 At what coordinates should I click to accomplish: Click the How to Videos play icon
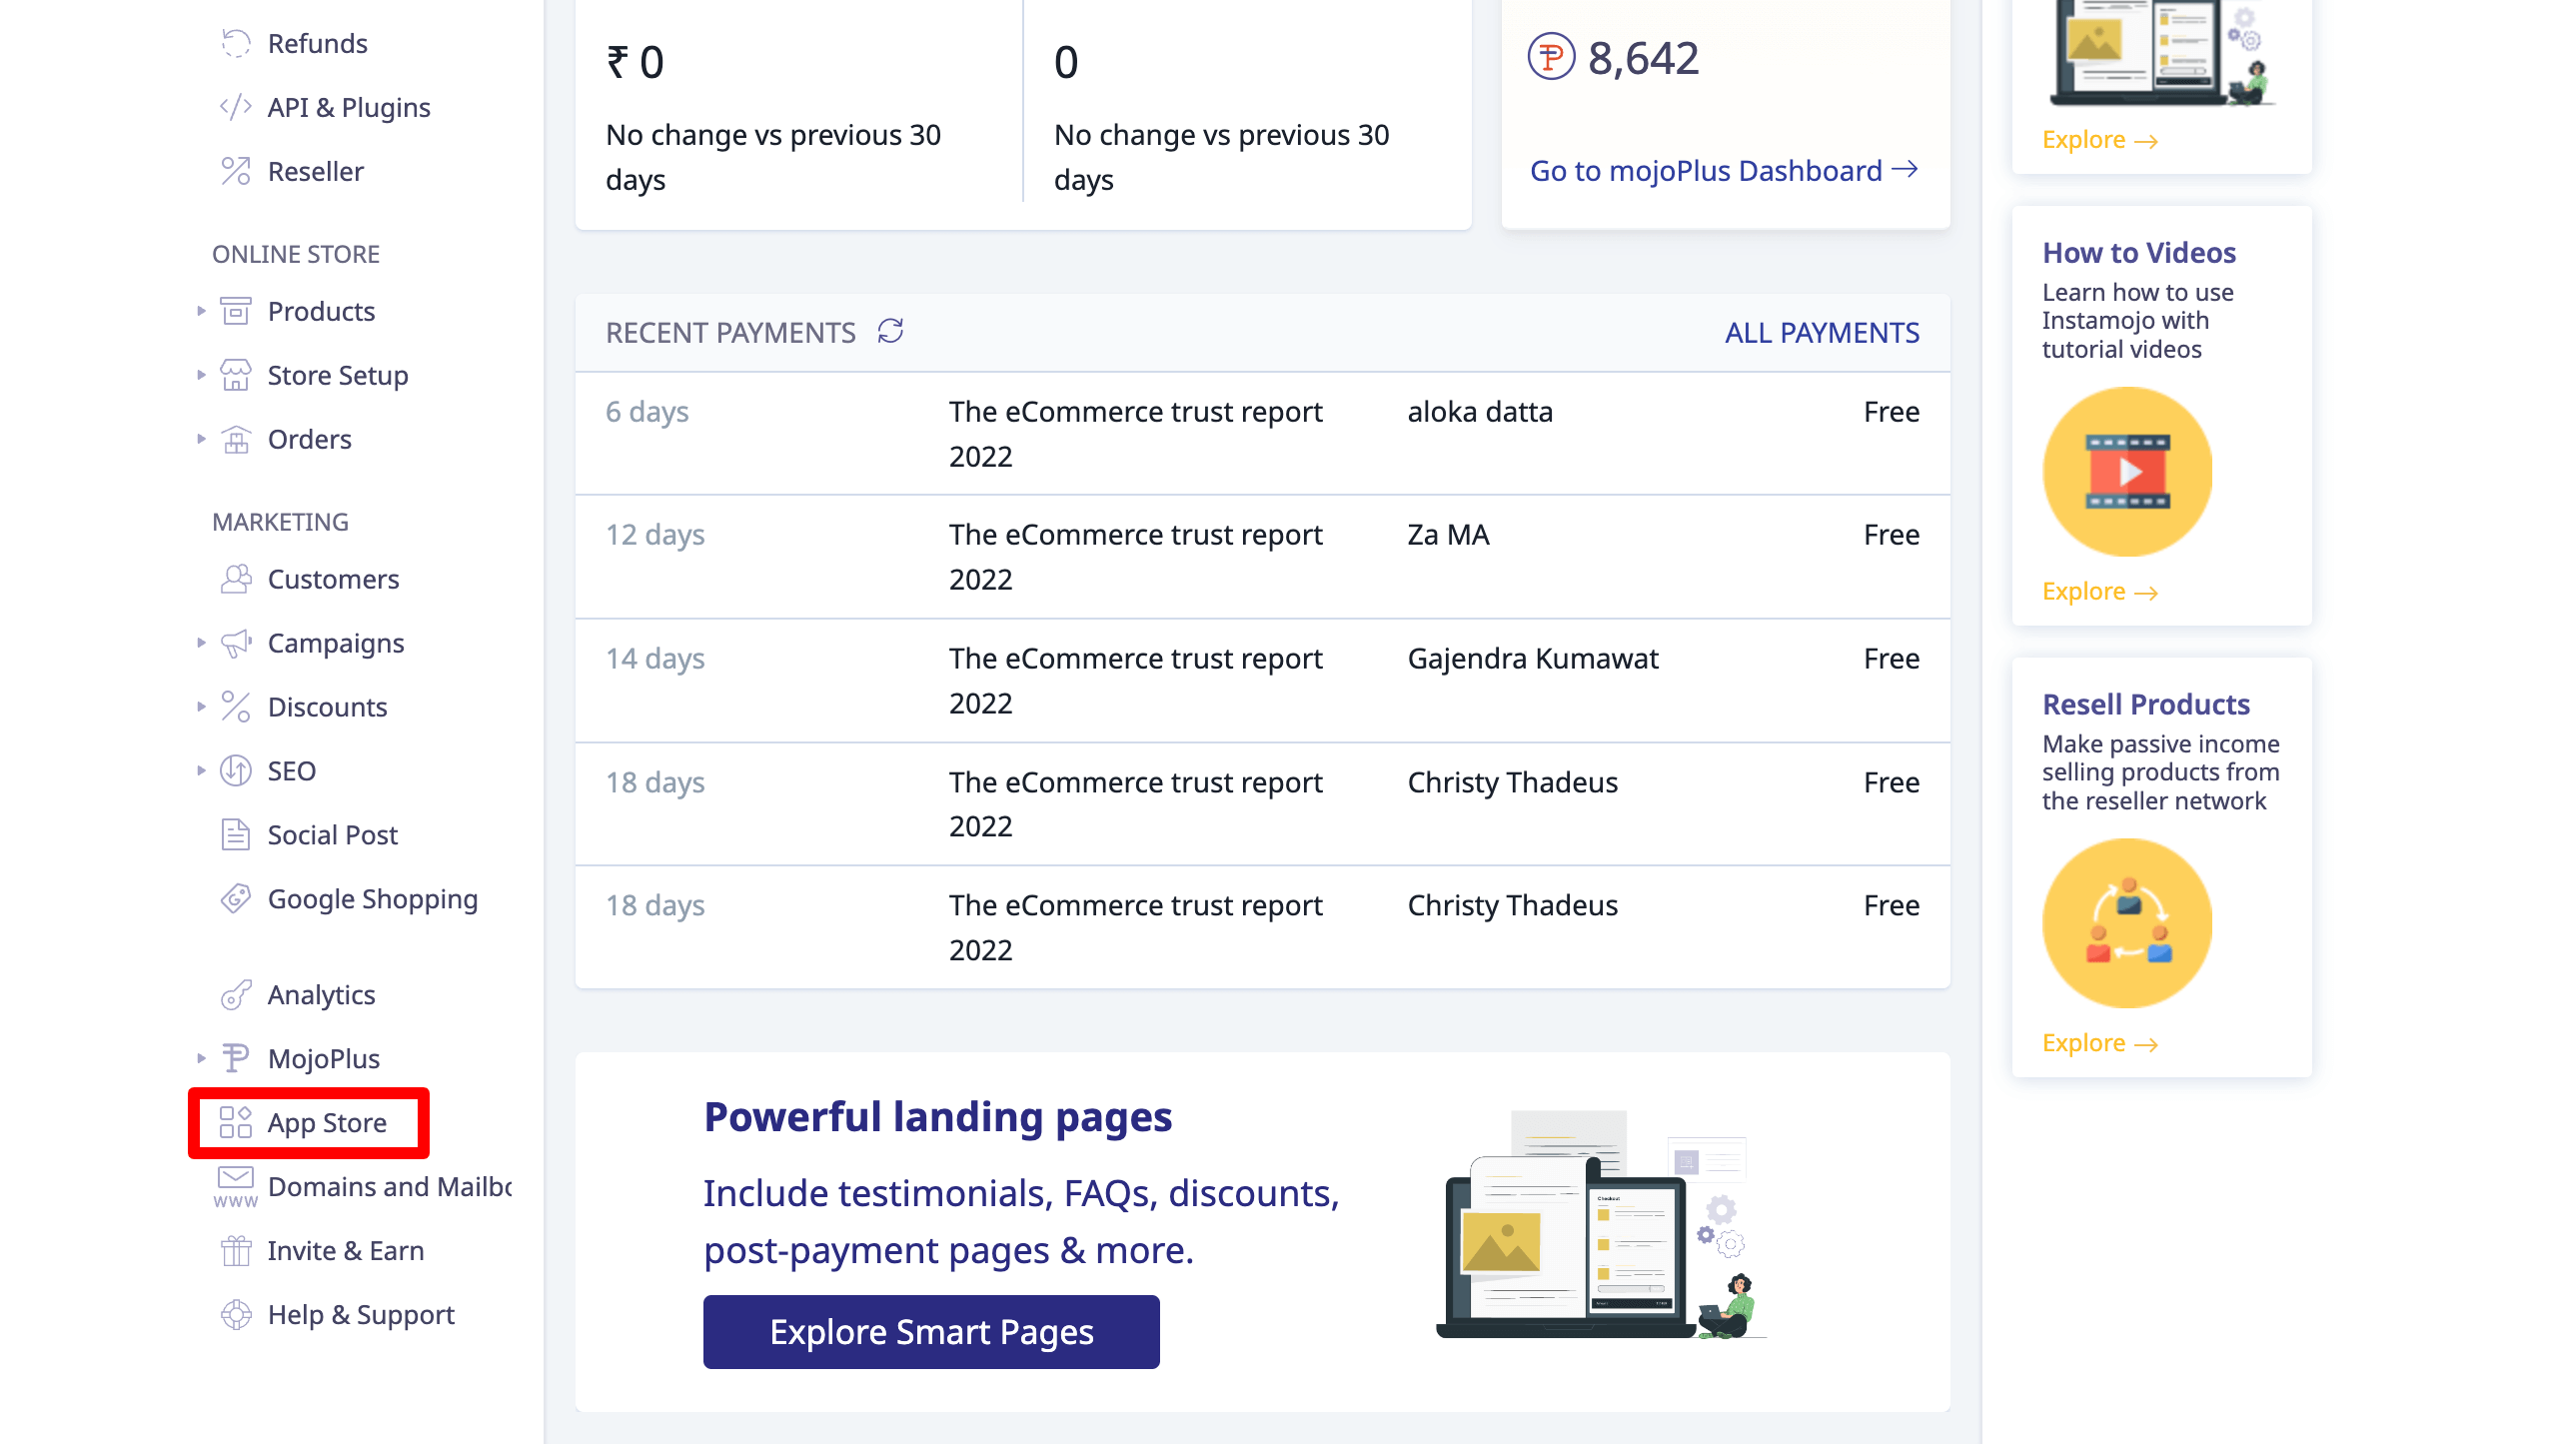click(2127, 472)
